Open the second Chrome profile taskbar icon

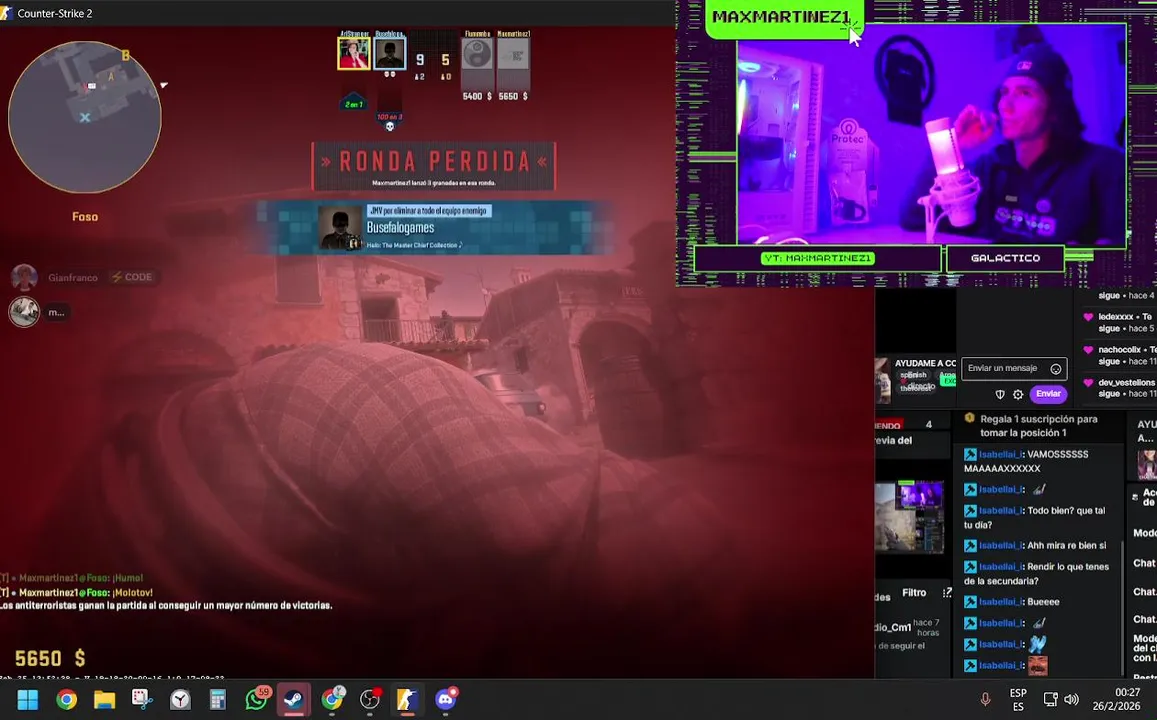332,698
